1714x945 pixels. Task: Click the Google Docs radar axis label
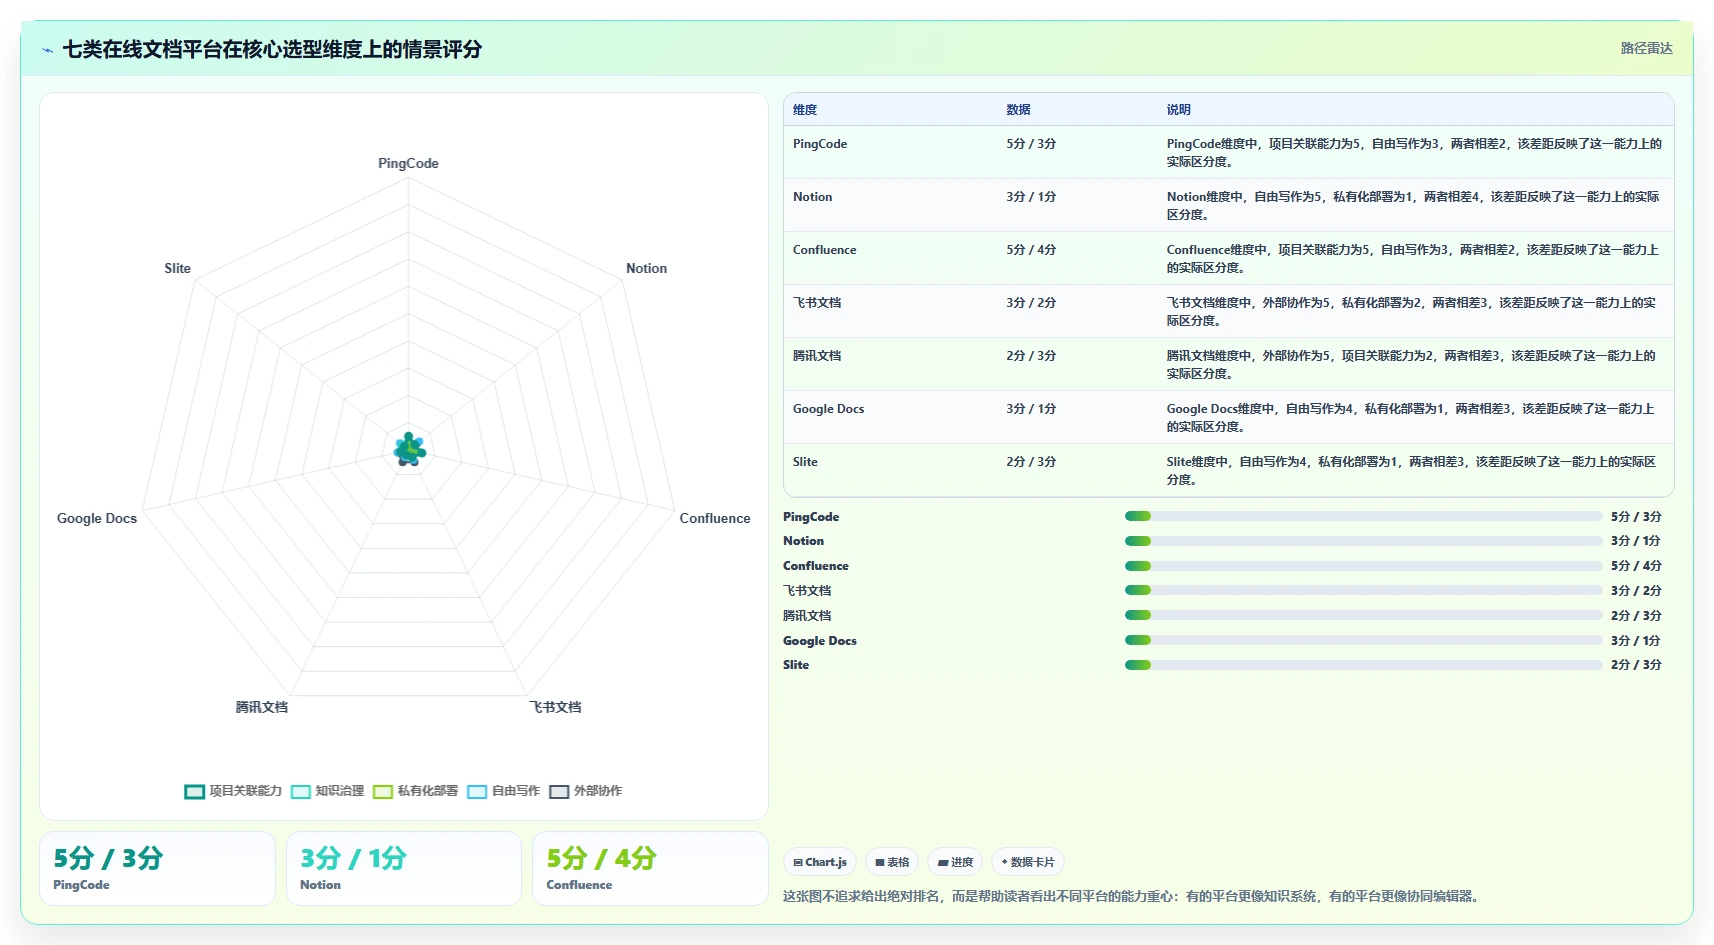point(97,518)
